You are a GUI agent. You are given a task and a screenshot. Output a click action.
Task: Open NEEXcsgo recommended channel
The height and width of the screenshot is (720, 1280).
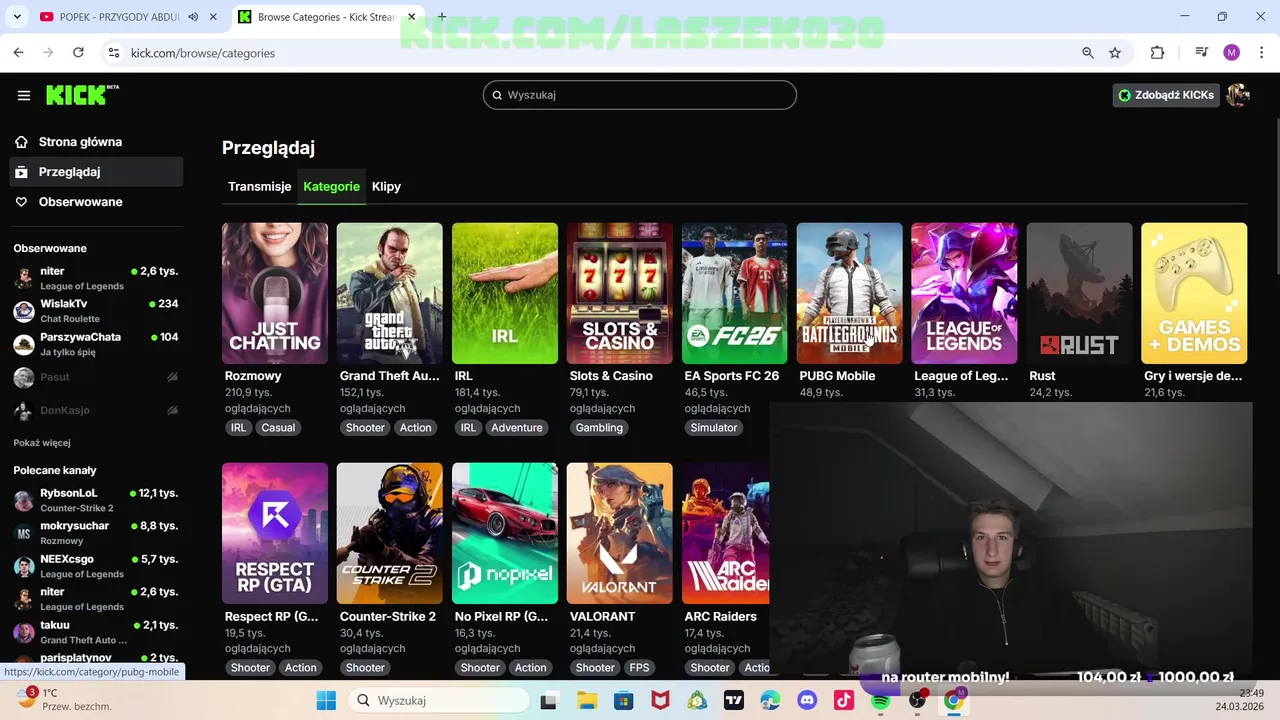click(96, 566)
